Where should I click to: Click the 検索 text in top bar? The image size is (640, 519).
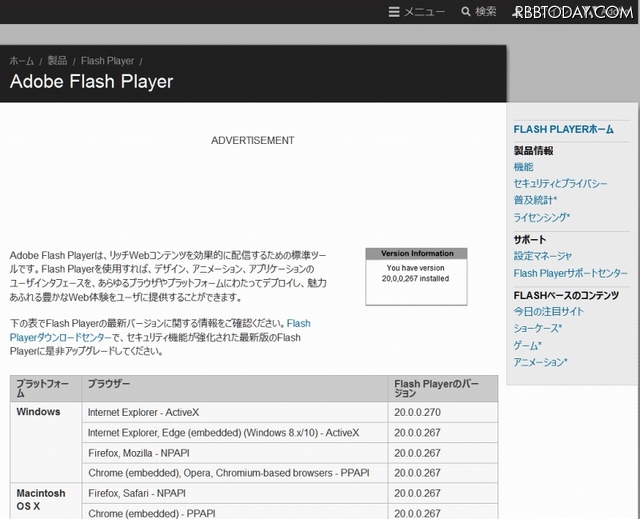(x=486, y=12)
